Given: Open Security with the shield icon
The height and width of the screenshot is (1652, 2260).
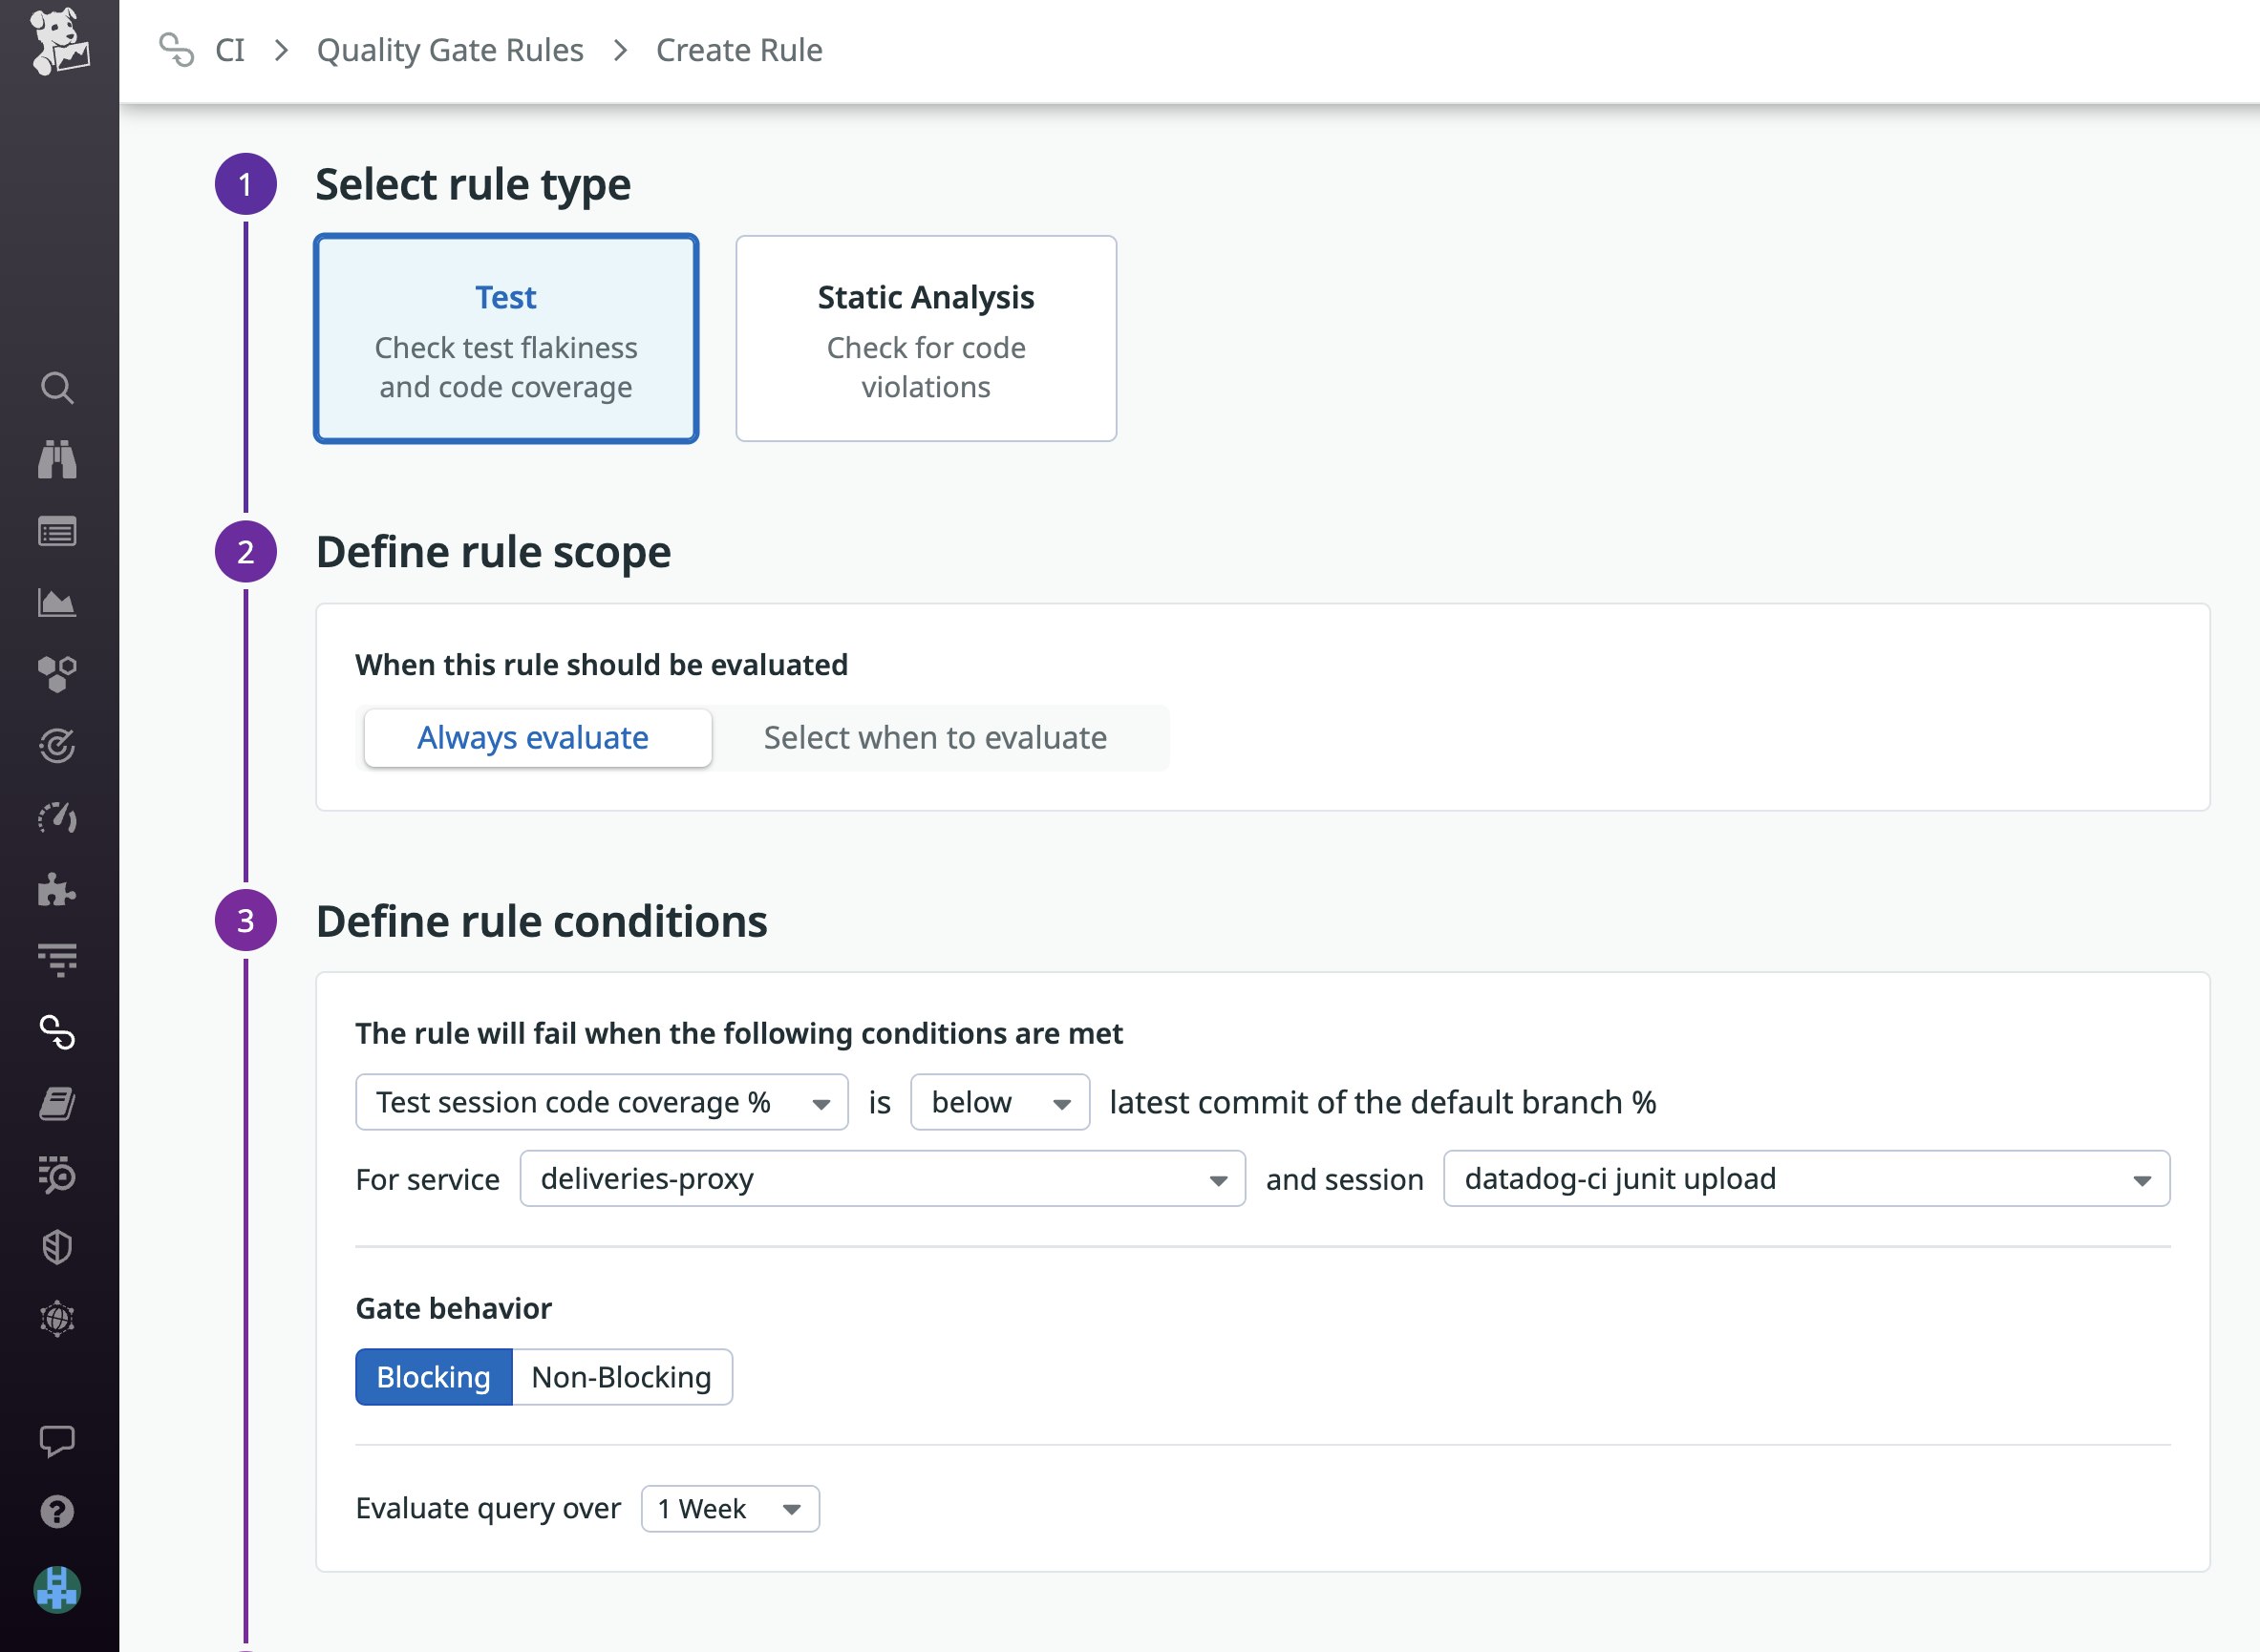Looking at the screenshot, I should click(x=58, y=1246).
